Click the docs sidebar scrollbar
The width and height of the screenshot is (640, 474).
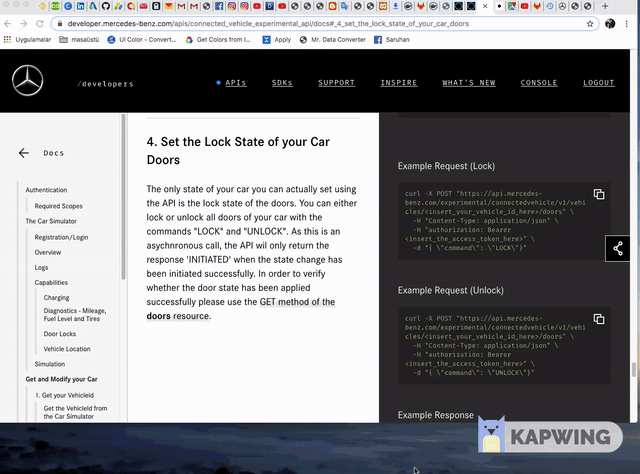(x=123, y=197)
